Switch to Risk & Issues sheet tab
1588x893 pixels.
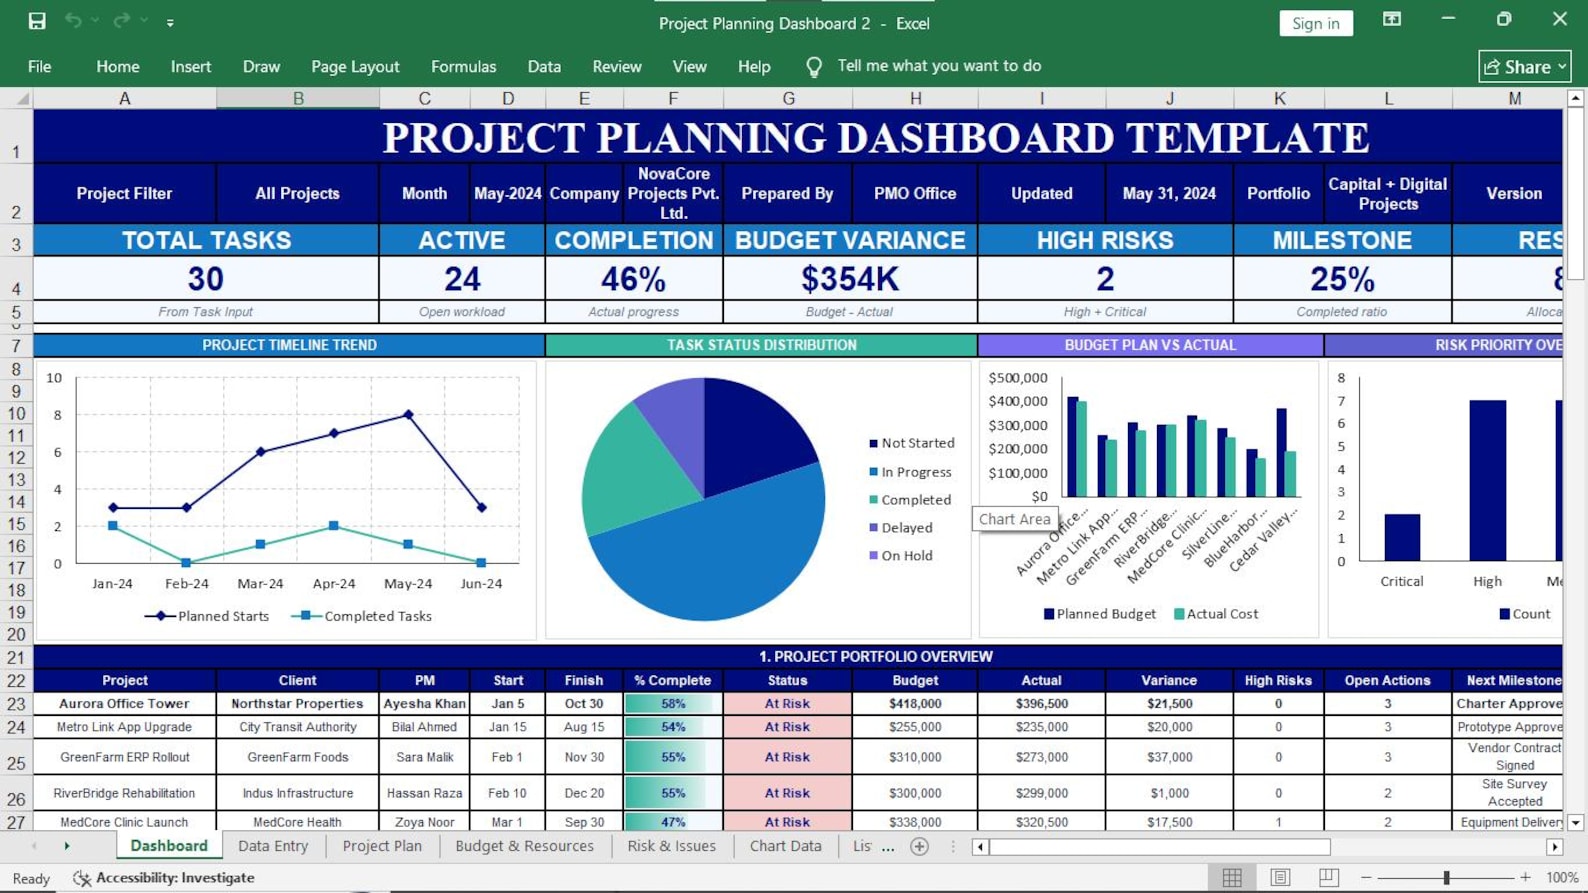671,846
